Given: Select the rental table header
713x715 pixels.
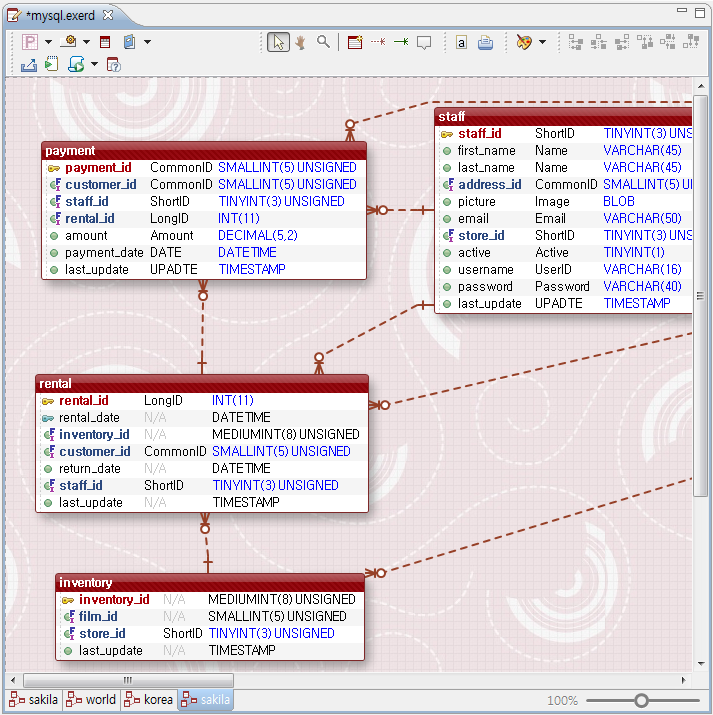Looking at the screenshot, I should point(202,384).
